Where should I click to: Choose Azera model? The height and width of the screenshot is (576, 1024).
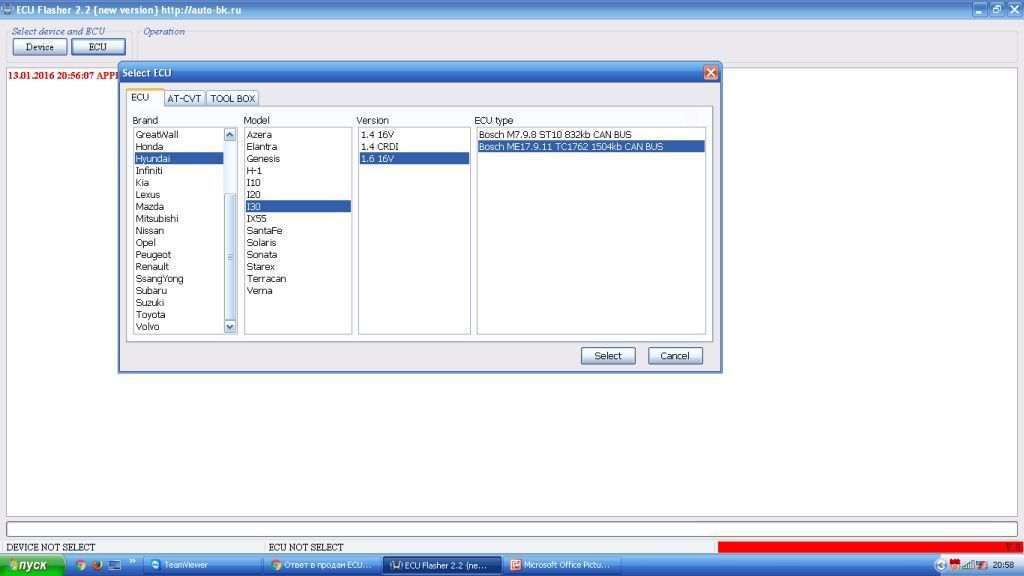coord(298,135)
